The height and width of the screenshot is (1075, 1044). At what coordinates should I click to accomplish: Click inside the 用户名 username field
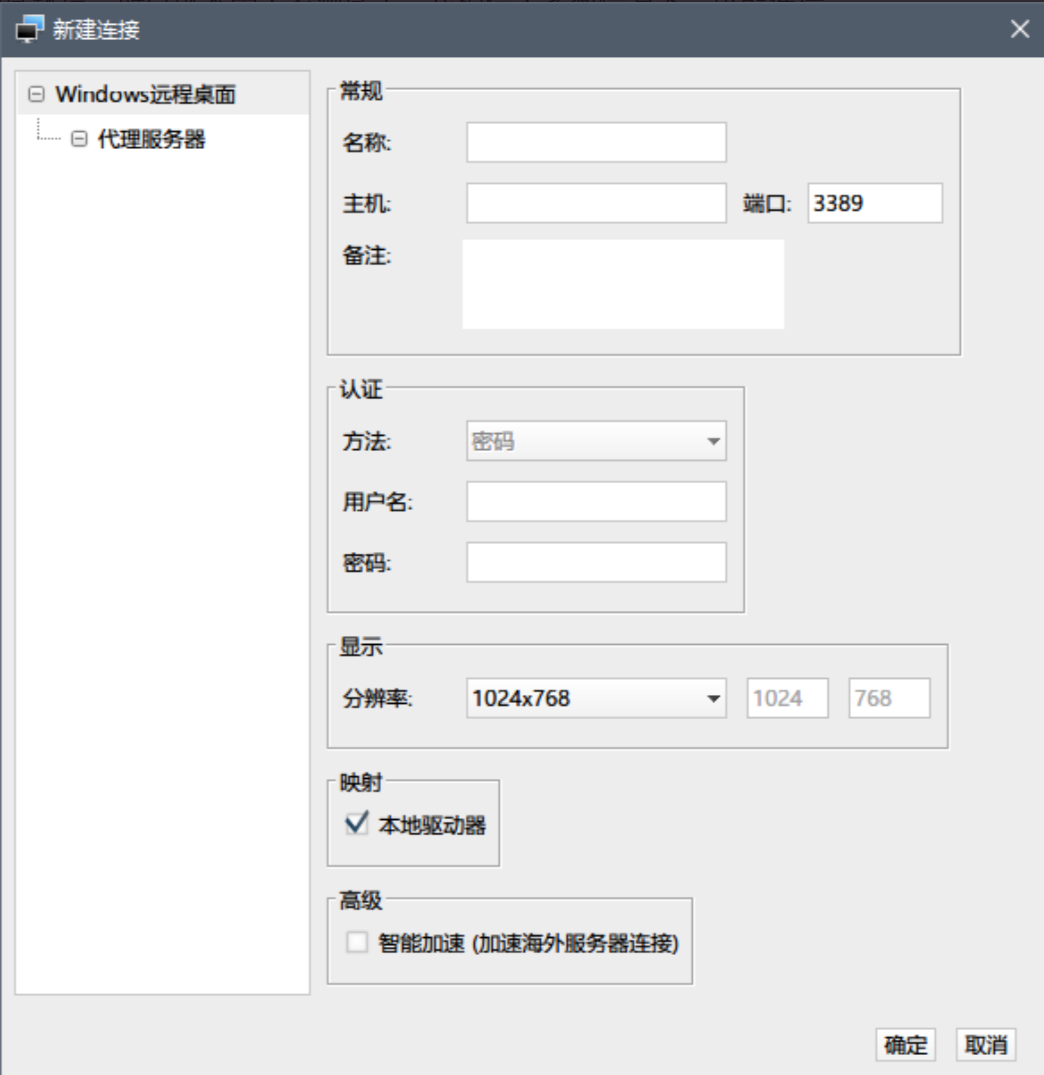594,501
